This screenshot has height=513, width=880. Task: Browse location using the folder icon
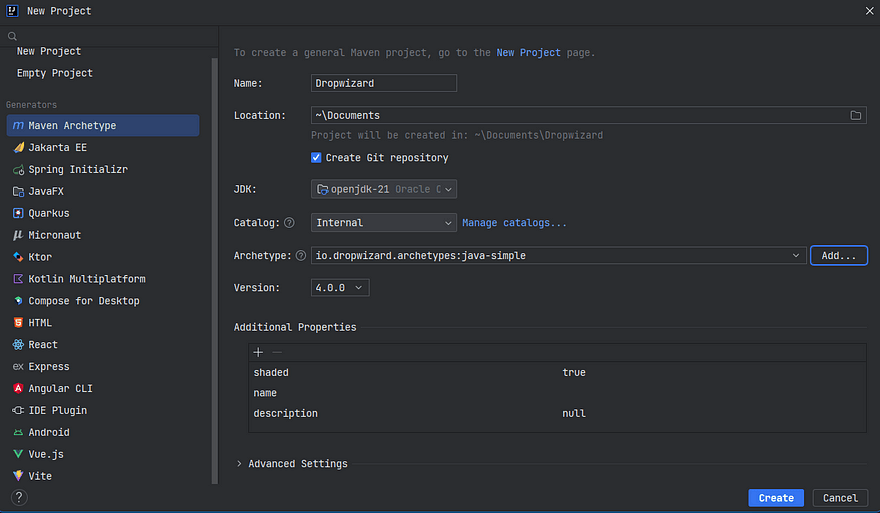[x=856, y=115]
